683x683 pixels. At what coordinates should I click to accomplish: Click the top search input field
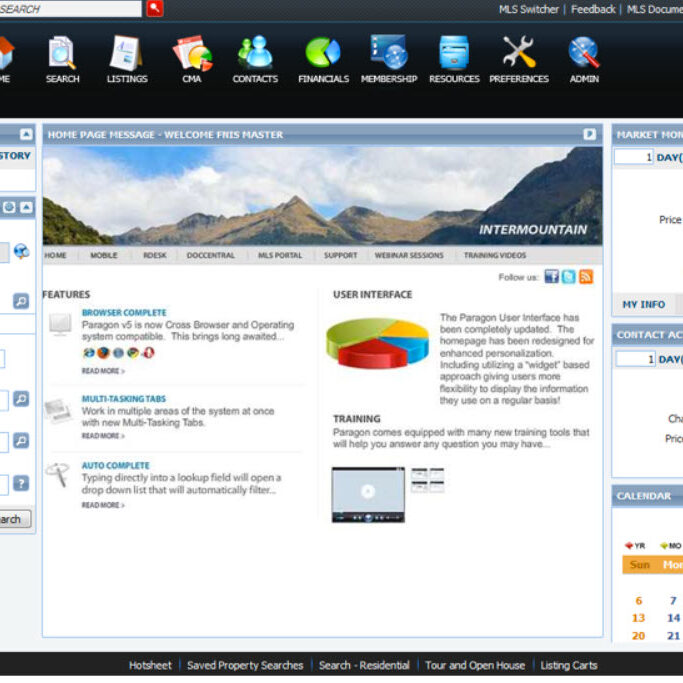pos(71,8)
